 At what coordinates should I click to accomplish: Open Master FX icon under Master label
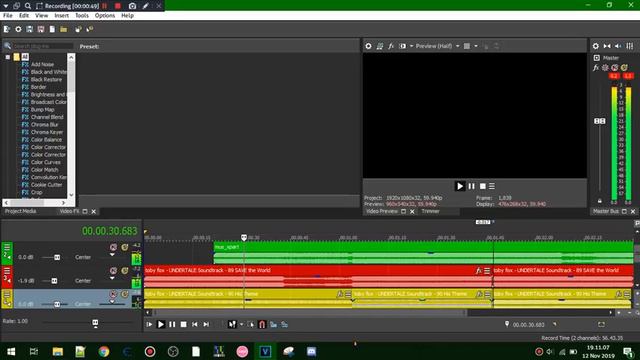click(x=596, y=68)
